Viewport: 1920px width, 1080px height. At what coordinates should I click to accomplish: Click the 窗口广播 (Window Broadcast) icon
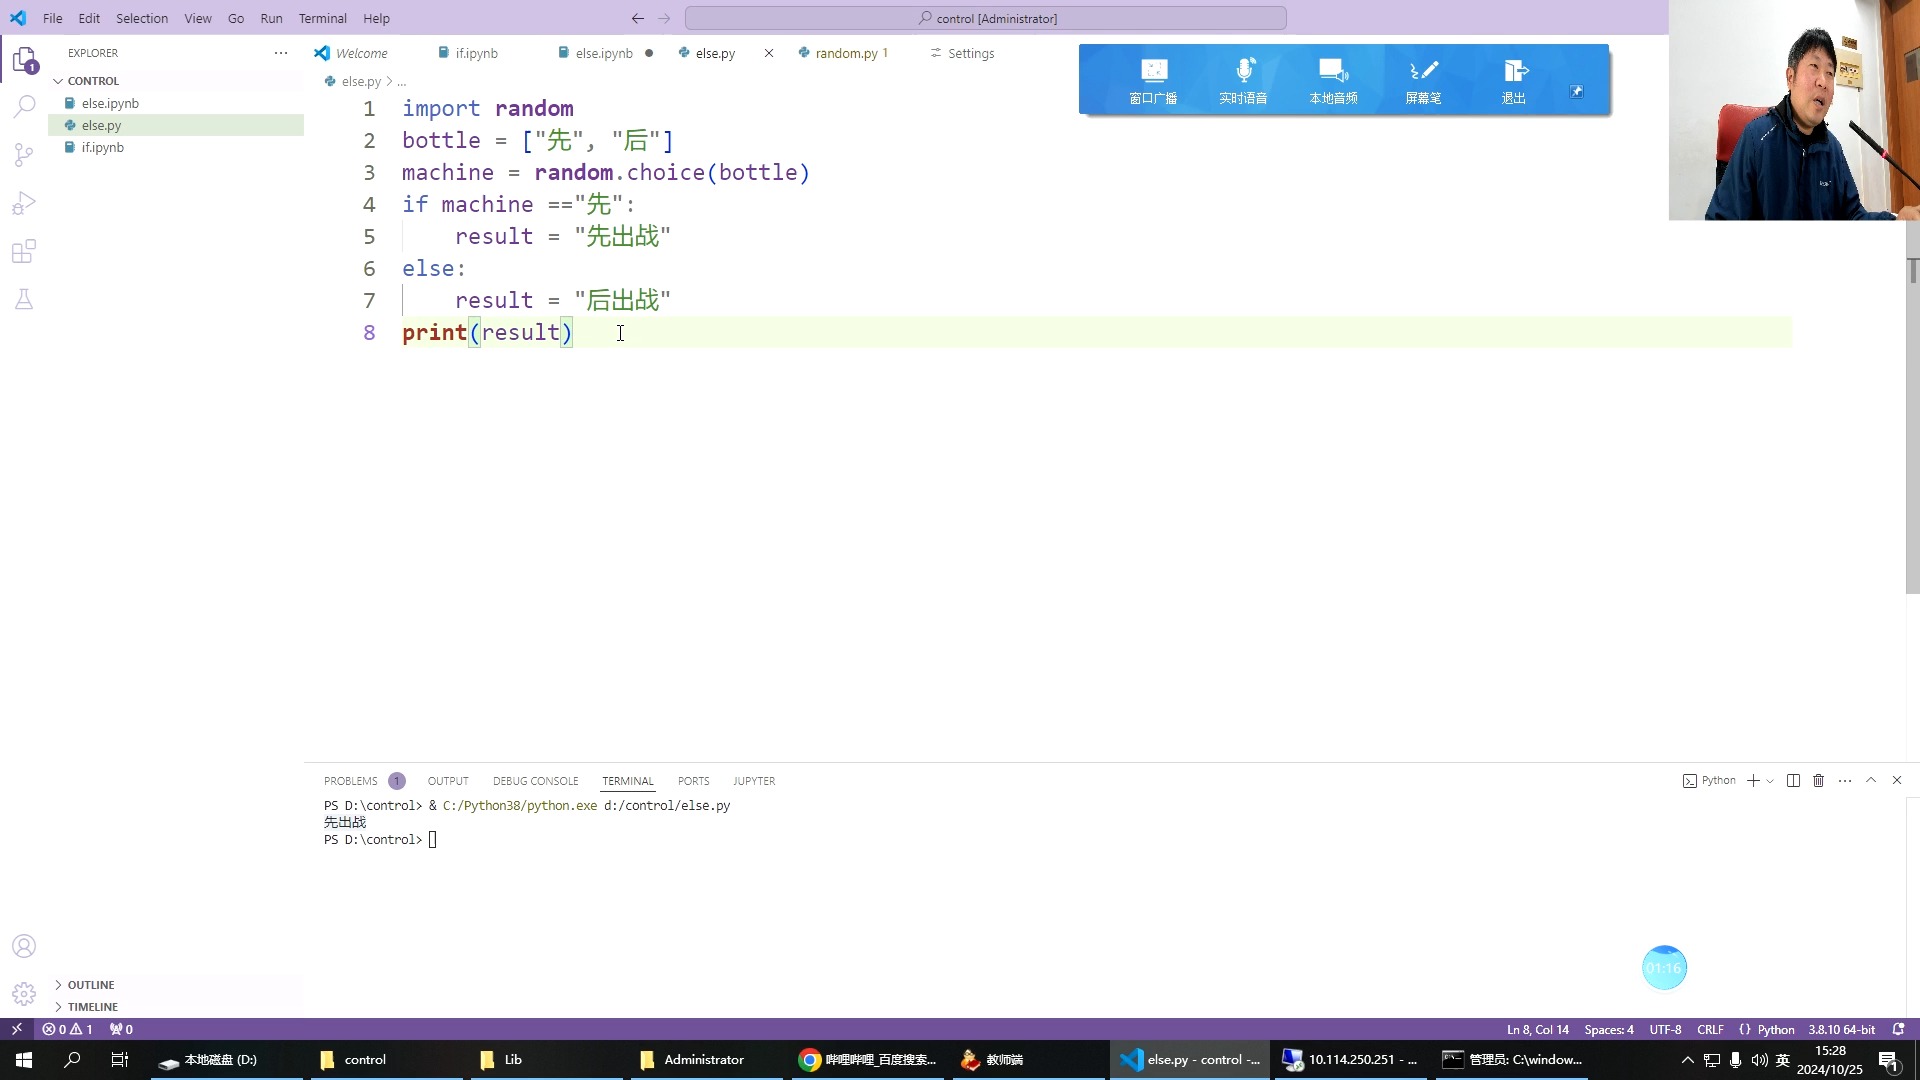point(1155,79)
